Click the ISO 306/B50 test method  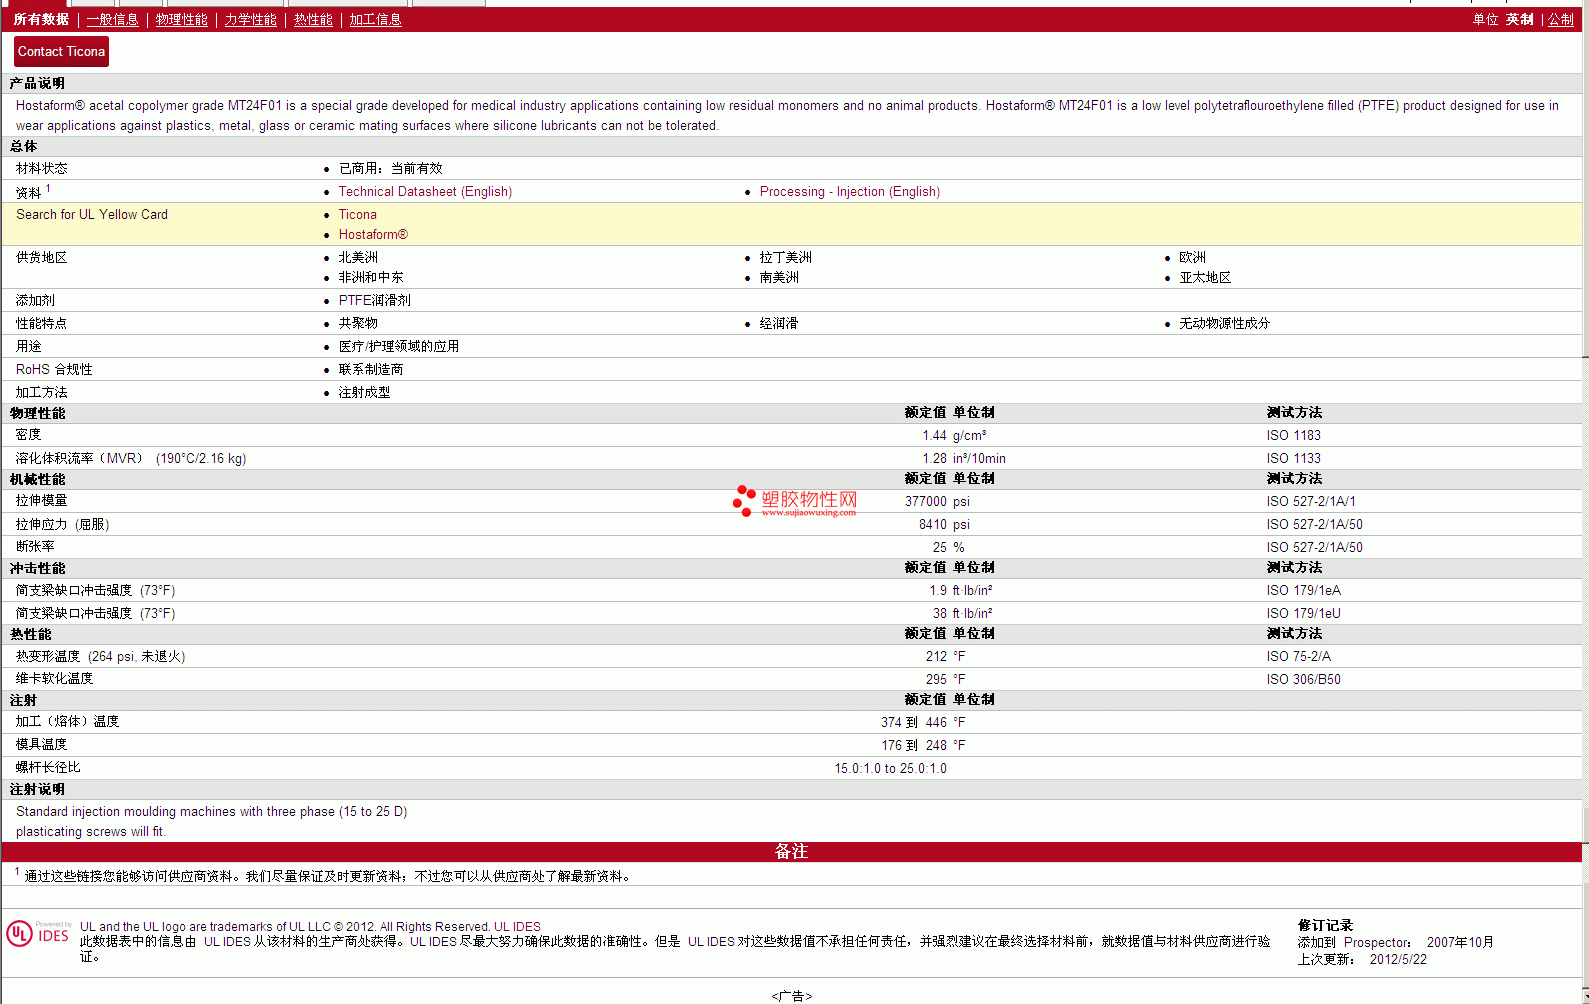click(x=1303, y=680)
